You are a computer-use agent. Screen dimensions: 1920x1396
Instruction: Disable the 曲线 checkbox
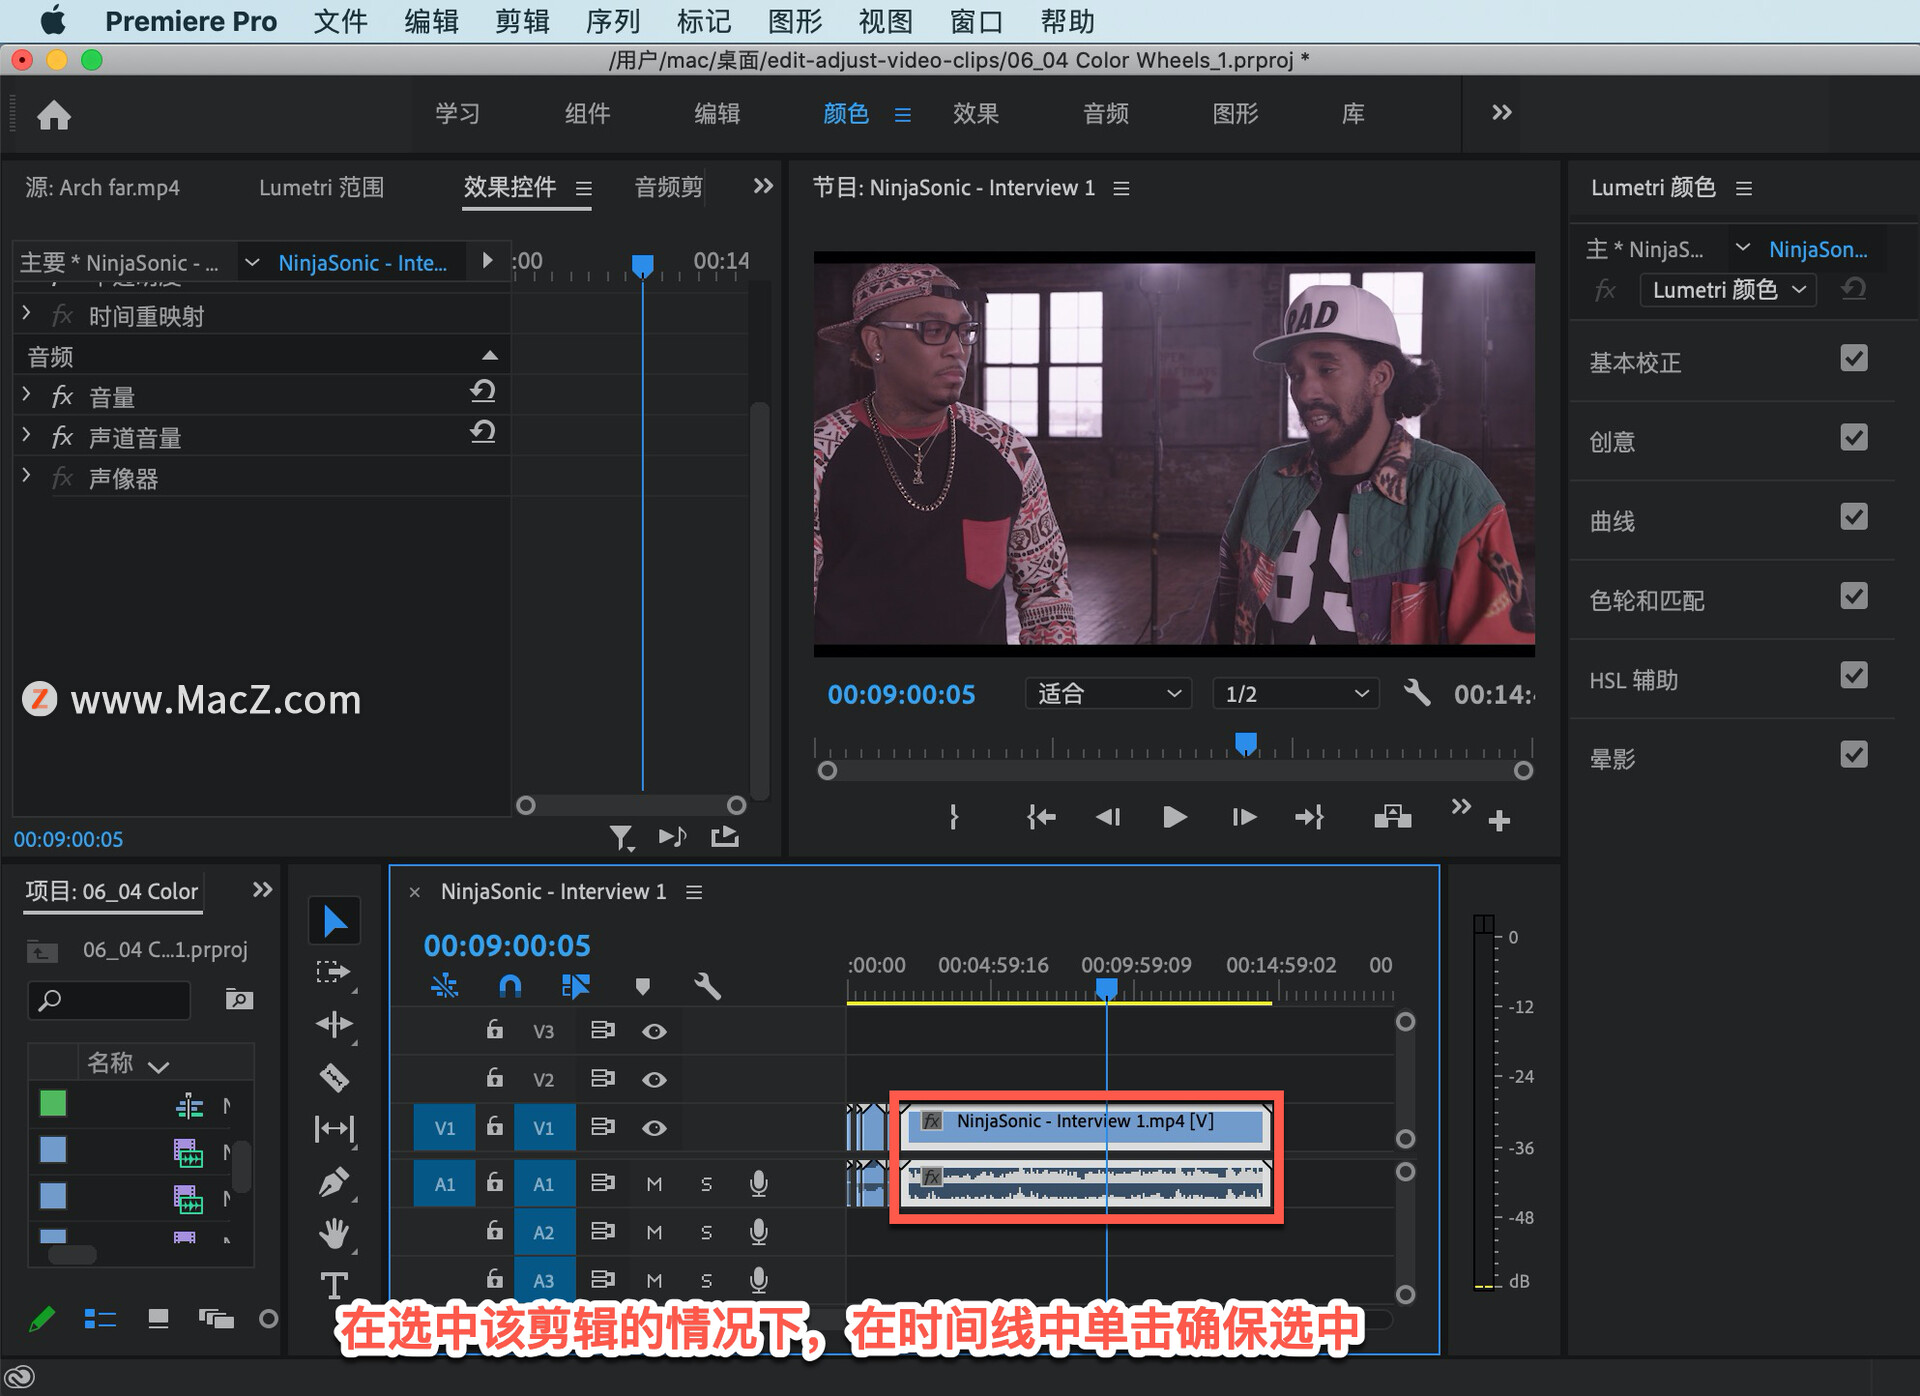click(x=1854, y=517)
